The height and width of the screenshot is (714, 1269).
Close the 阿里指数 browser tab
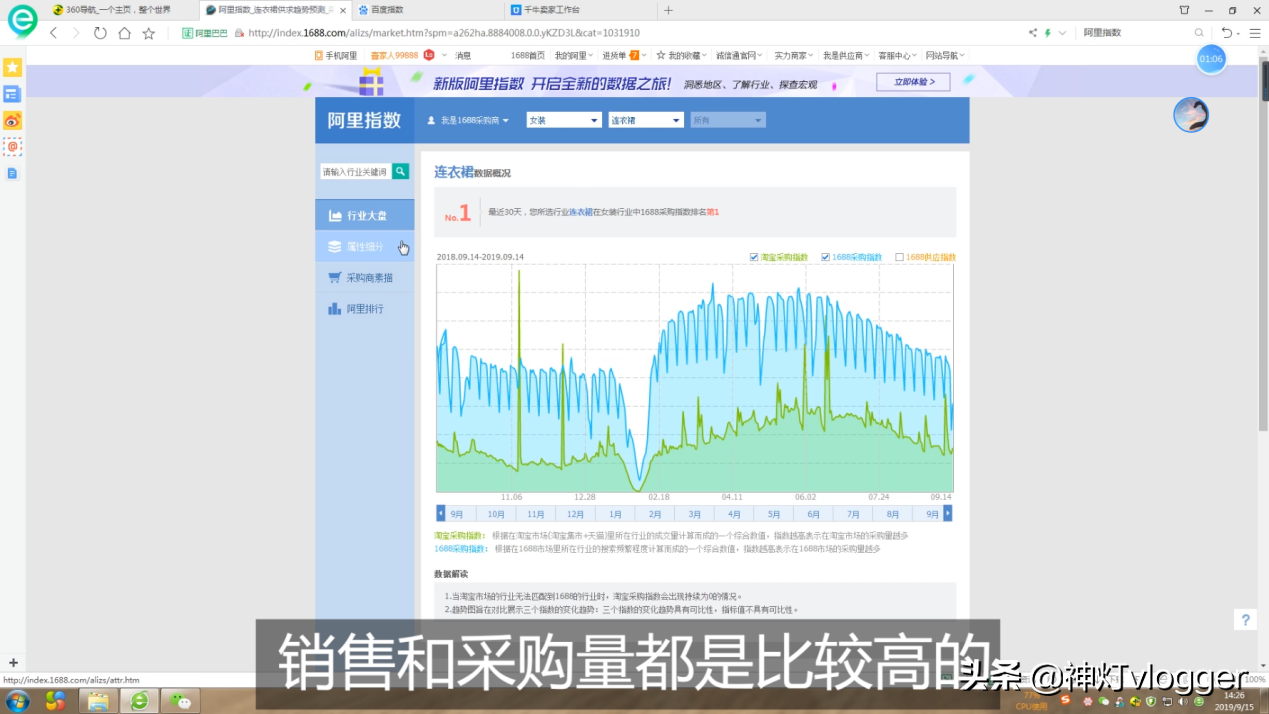coord(343,10)
